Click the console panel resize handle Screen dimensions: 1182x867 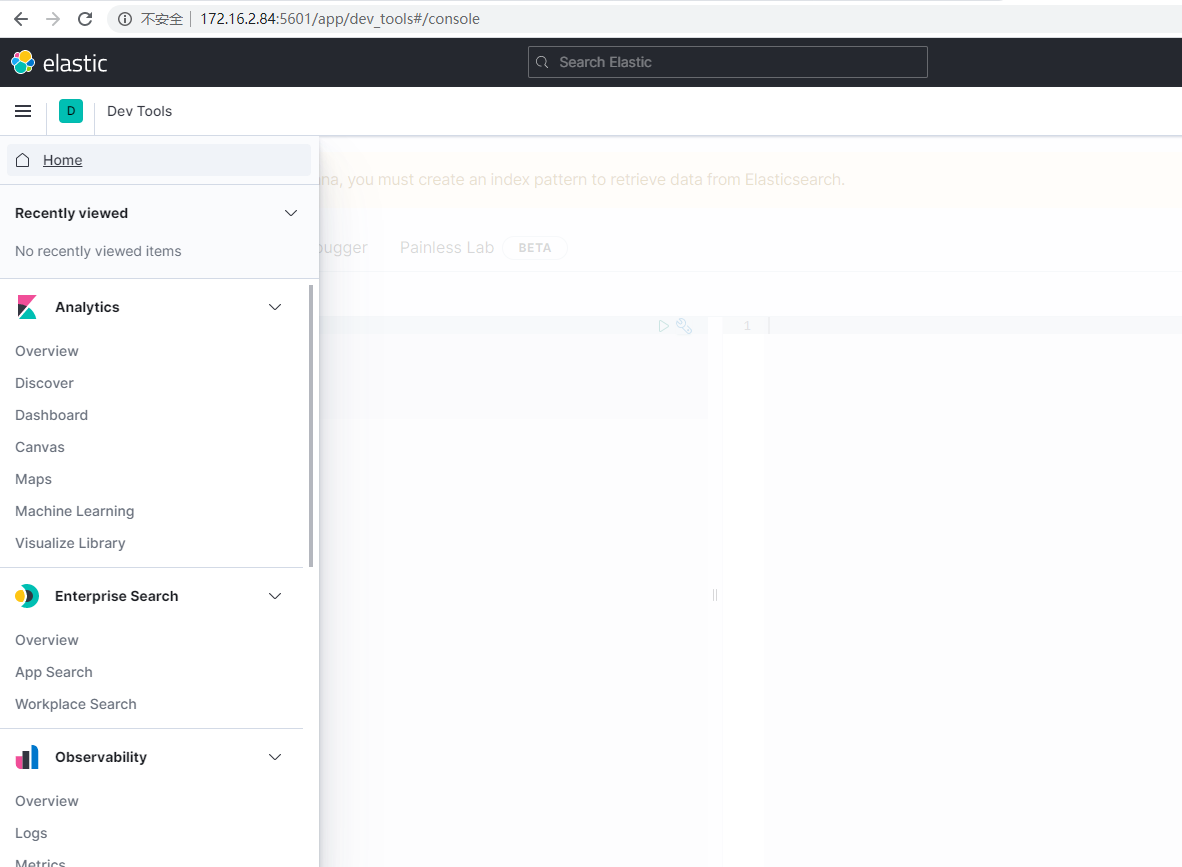pos(715,595)
